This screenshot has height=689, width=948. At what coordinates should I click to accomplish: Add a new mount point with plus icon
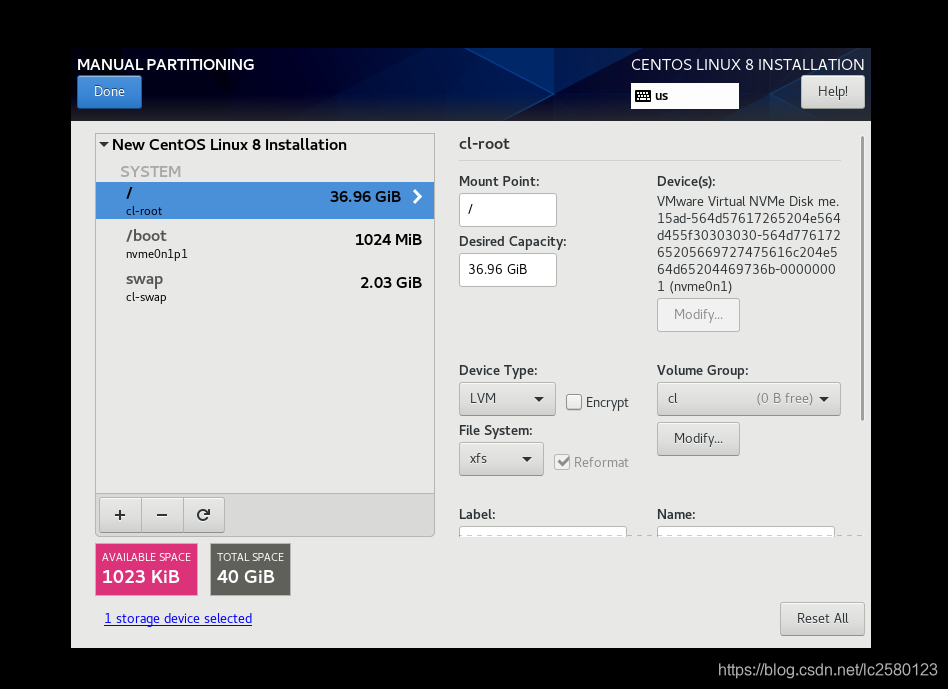120,515
